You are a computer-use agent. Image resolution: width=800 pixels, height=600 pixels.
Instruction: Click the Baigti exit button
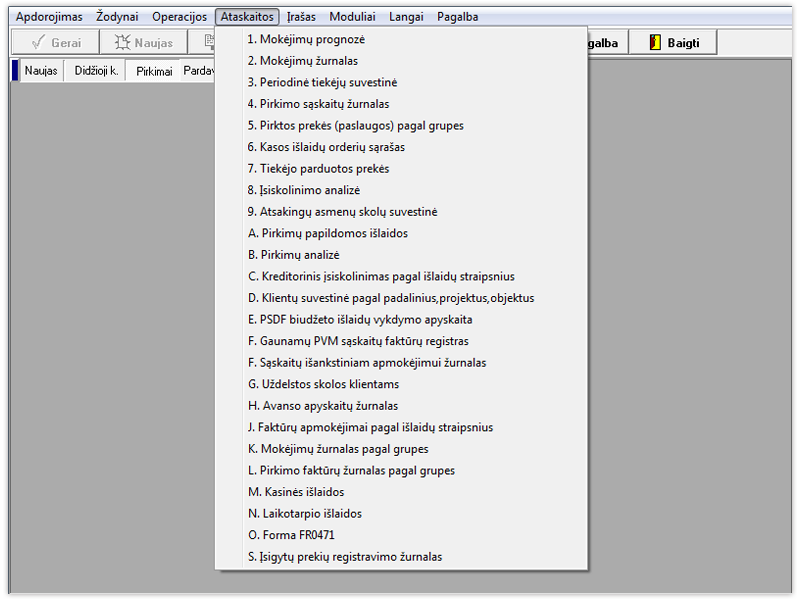(x=673, y=42)
